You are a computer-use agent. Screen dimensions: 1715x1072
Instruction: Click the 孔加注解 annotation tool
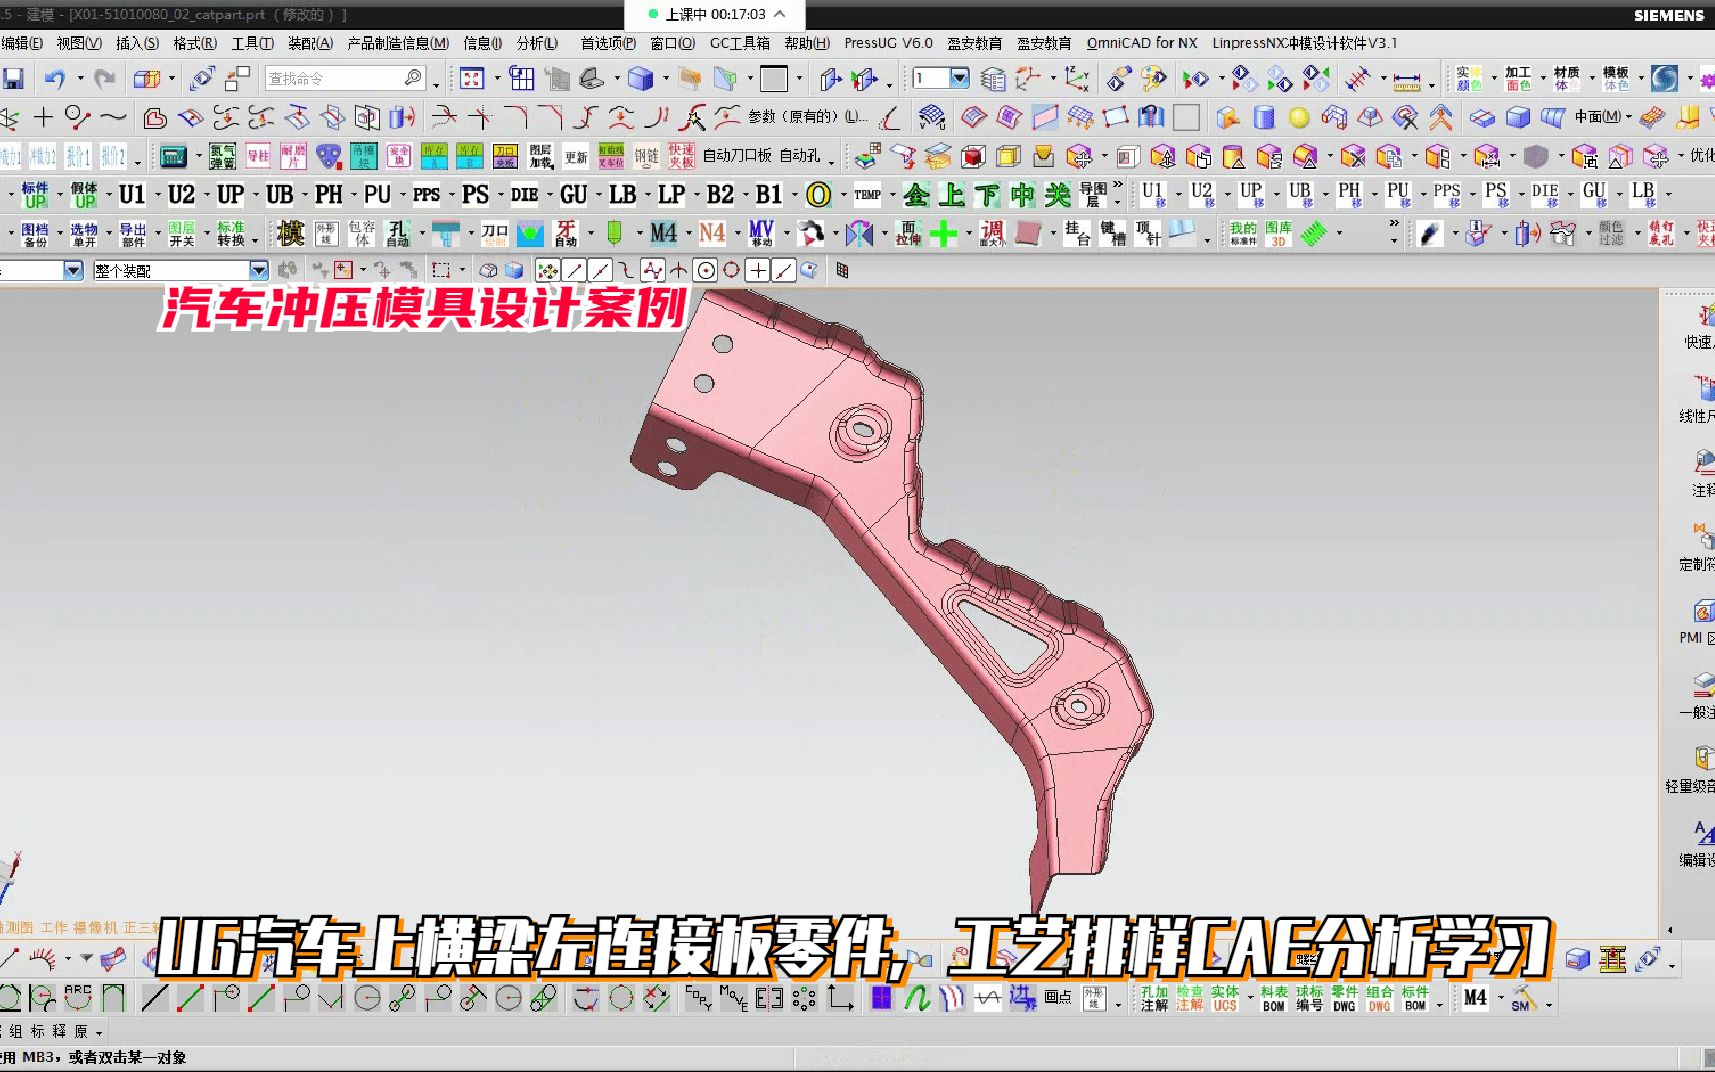[x=1153, y=998]
